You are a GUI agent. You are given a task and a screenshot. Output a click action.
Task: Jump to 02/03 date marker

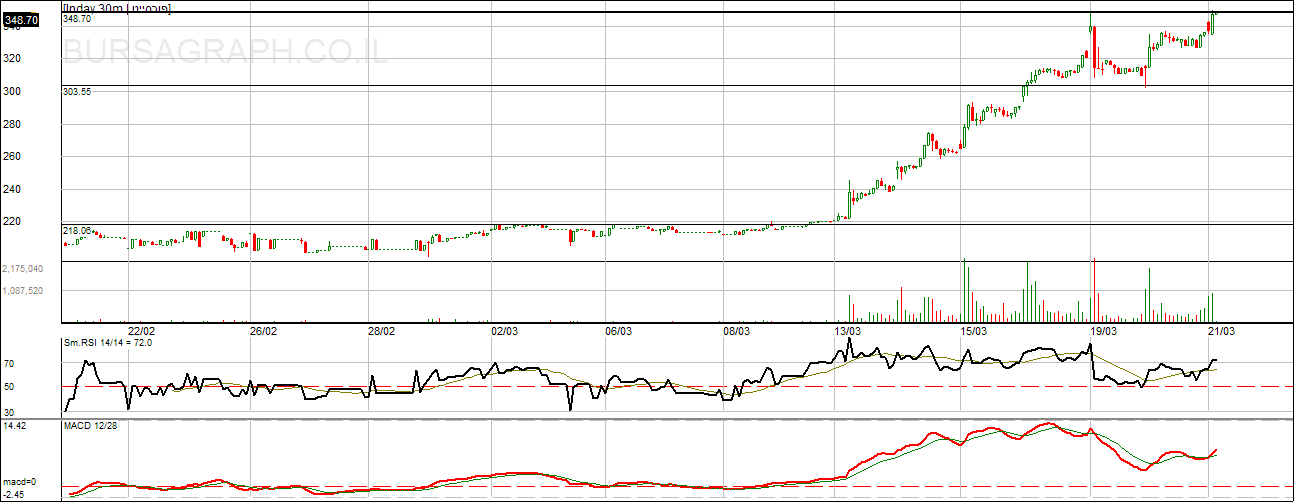(x=504, y=331)
